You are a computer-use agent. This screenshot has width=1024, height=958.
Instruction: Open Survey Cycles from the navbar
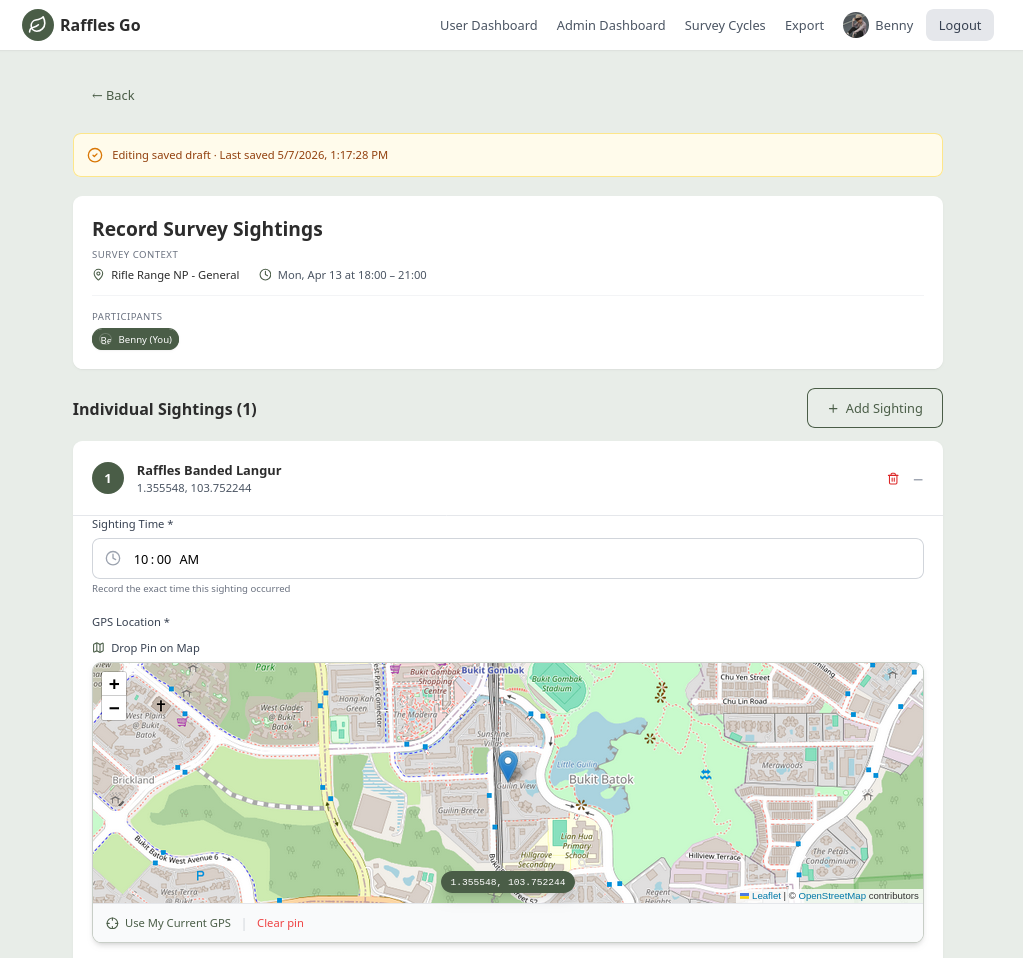point(725,25)
